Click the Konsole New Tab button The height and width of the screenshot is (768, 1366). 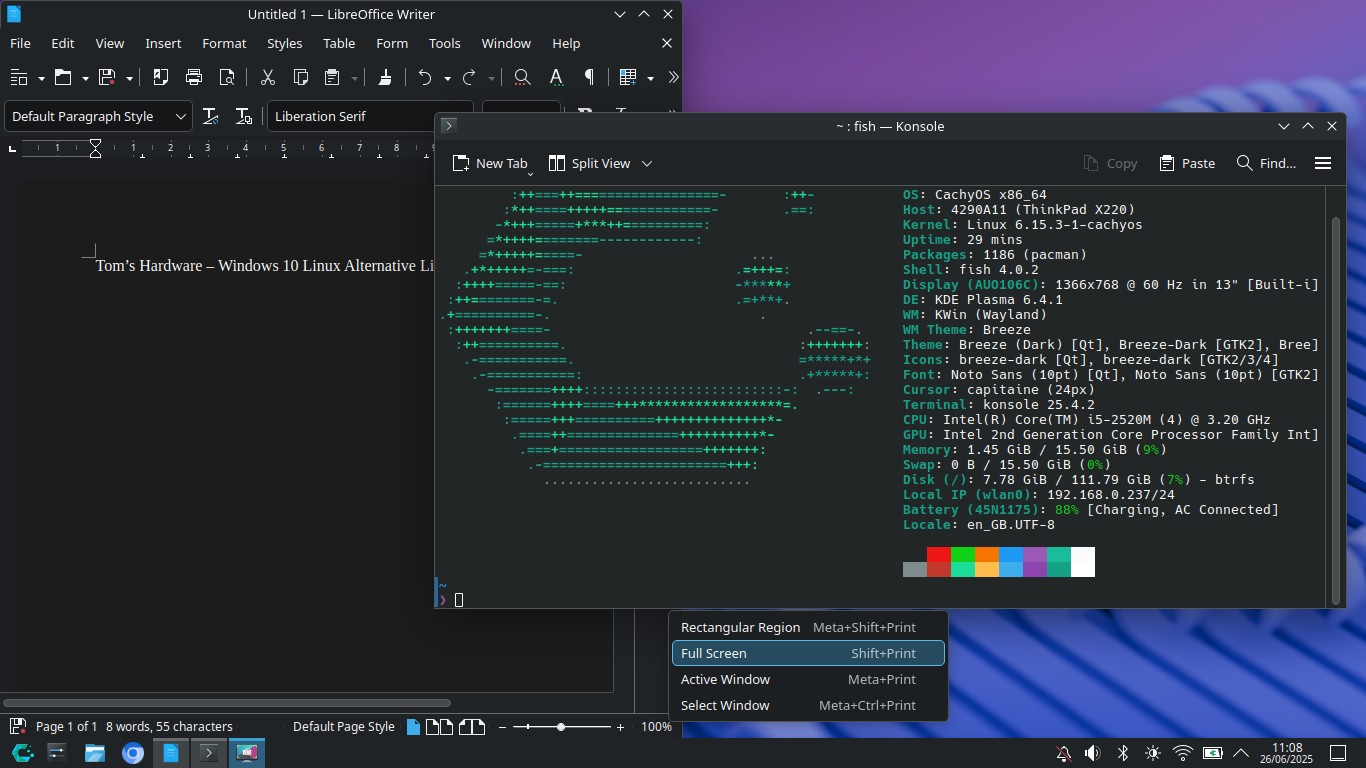point(489,163)
